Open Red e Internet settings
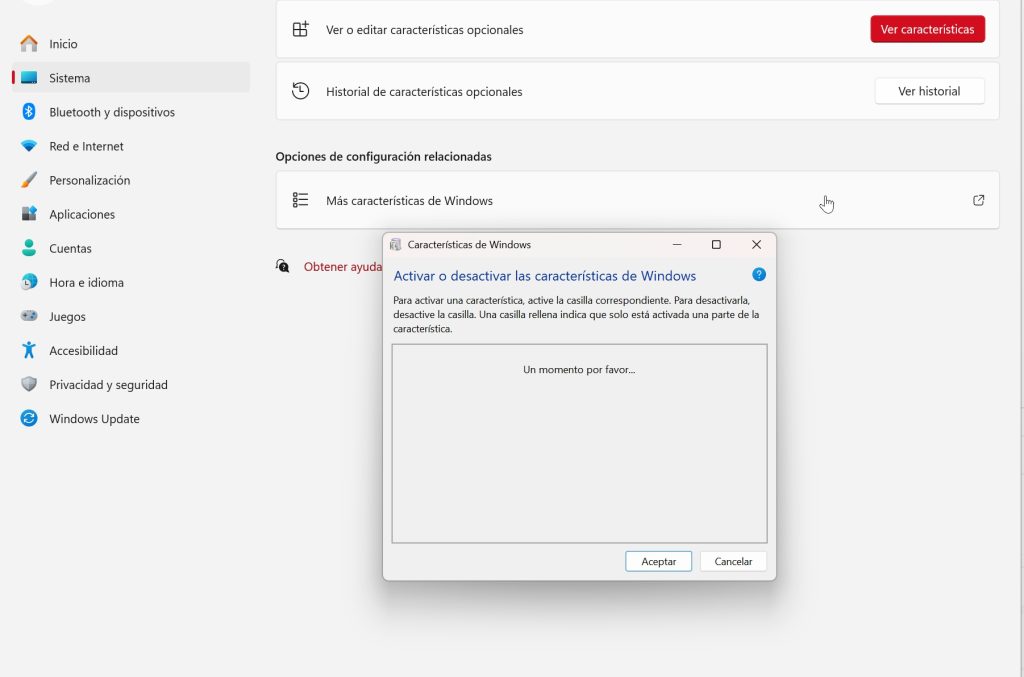The height and width of the screenshot is (677, 1024). tap(131, 146)
